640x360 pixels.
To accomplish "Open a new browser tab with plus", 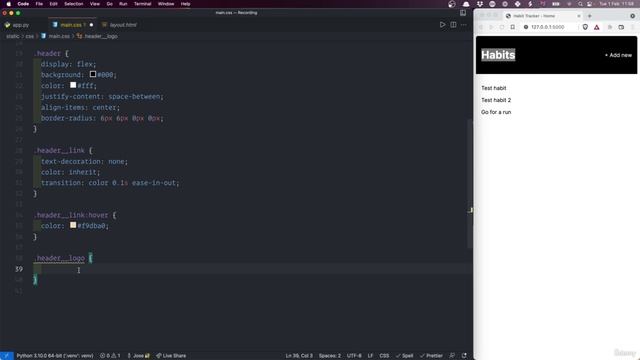I will 589,16.
